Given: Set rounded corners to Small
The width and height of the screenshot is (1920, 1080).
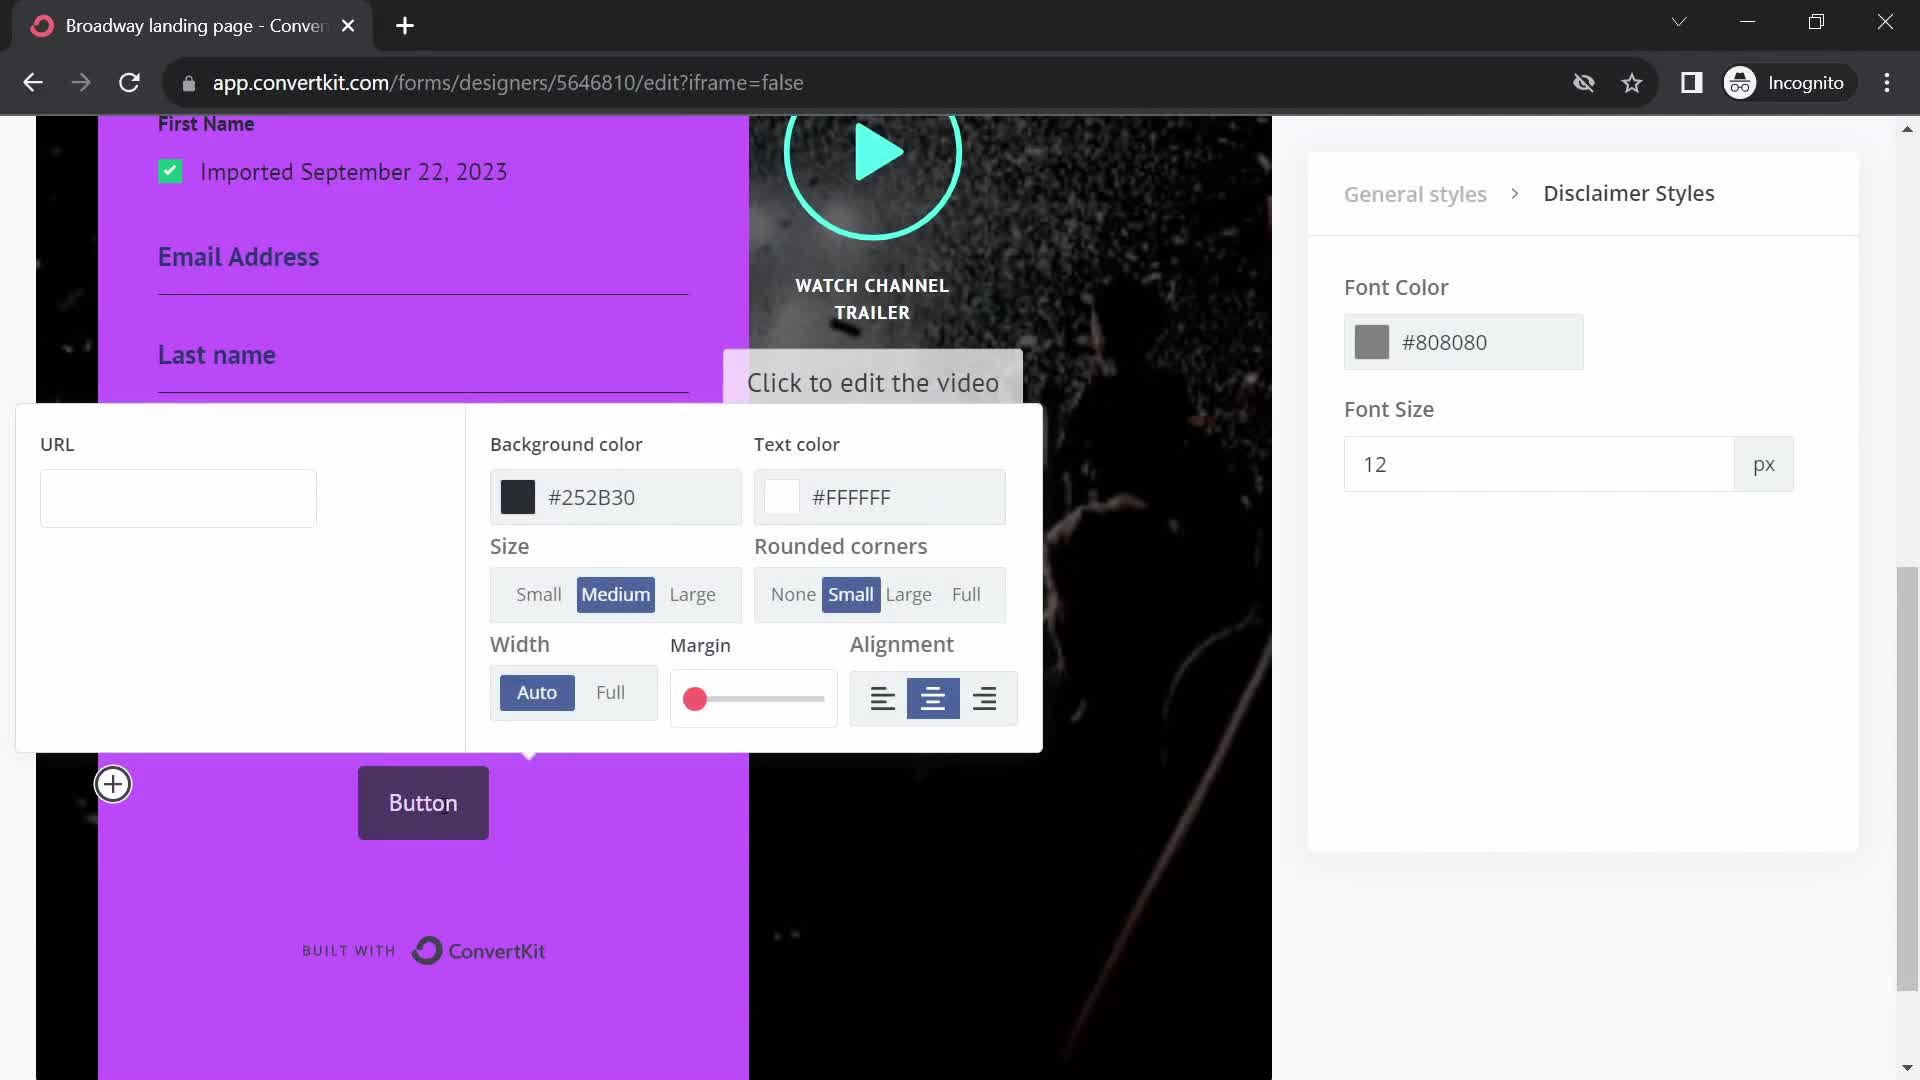Looking at the screenshot, I should point(851,595).
